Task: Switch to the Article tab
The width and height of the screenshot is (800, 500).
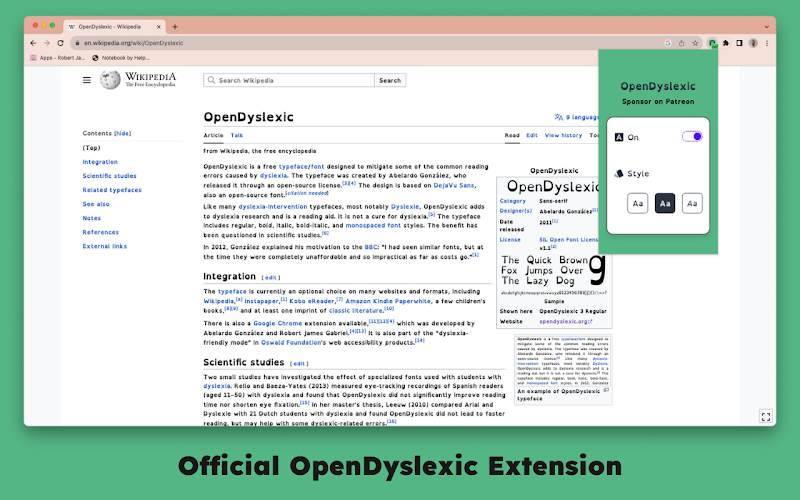Action: 213,135
